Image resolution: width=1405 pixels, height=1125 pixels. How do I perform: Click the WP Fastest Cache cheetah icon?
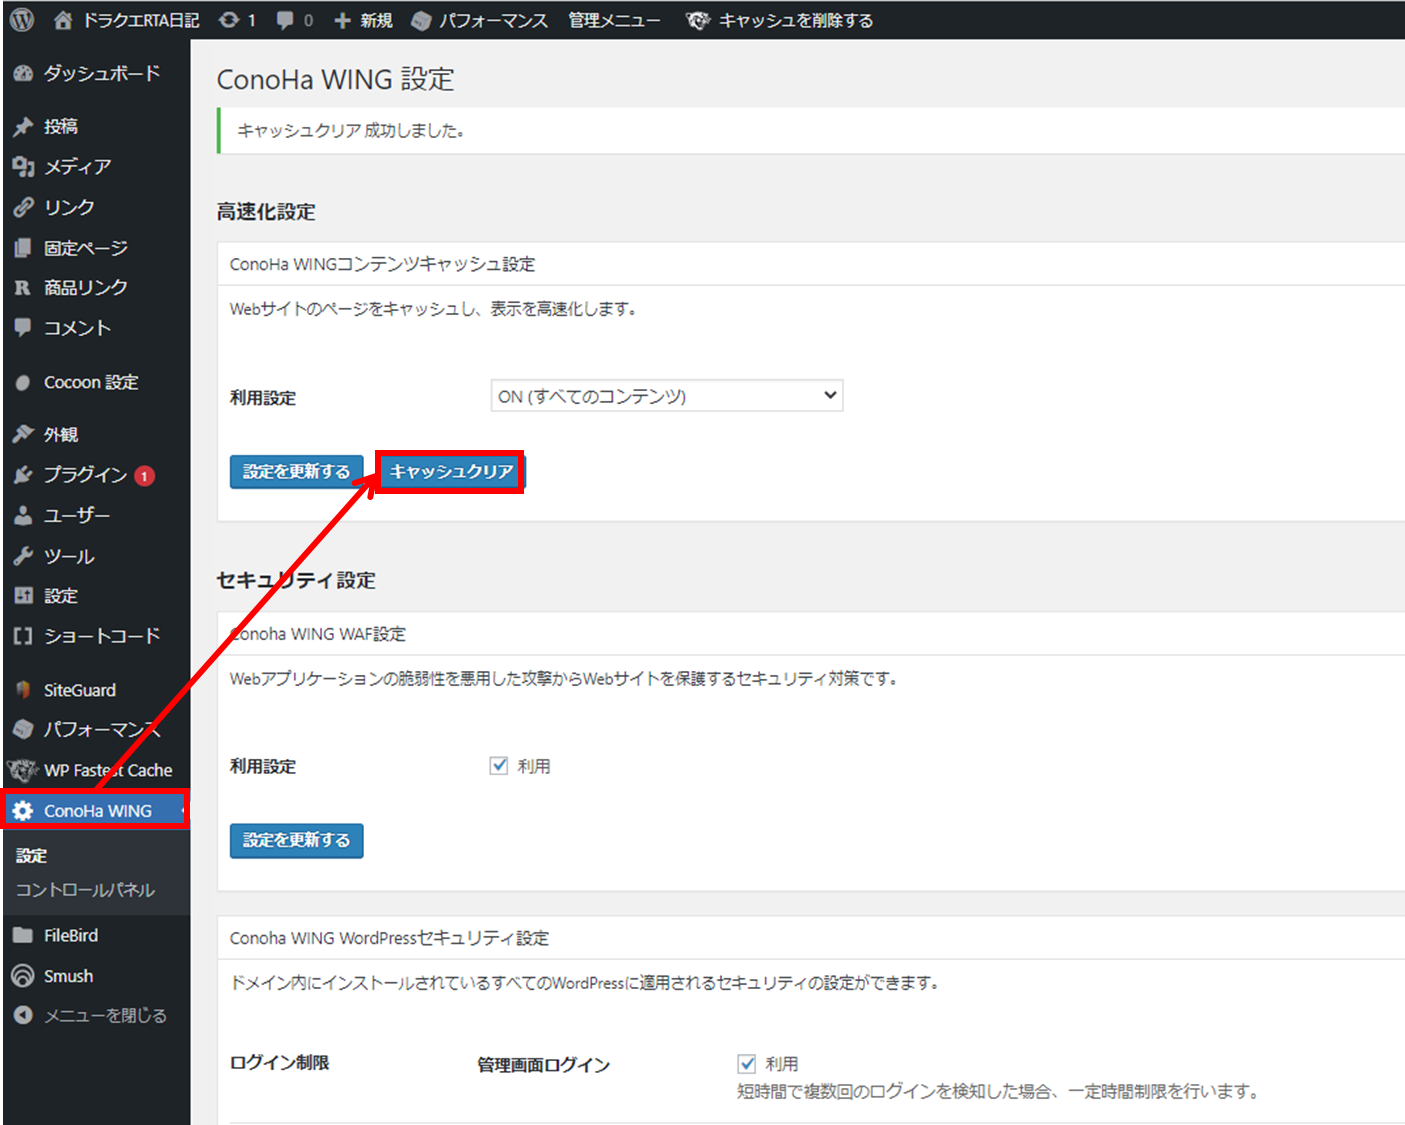[22, 770]
